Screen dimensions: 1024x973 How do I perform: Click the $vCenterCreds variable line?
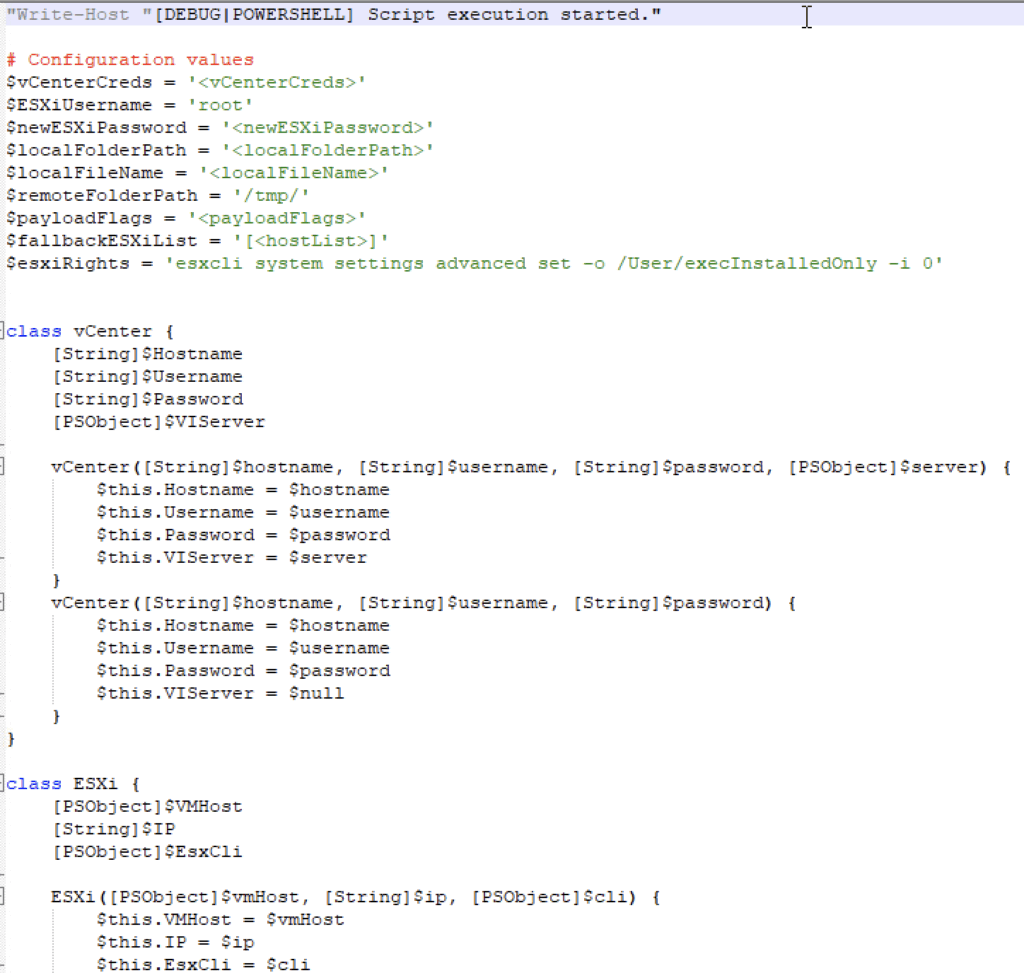[x=186, y=83]
